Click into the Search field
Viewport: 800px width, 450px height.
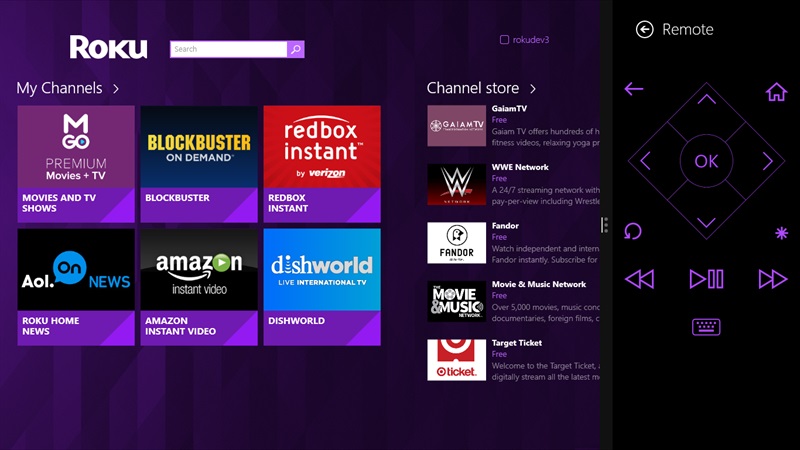[x=229, y=49]
